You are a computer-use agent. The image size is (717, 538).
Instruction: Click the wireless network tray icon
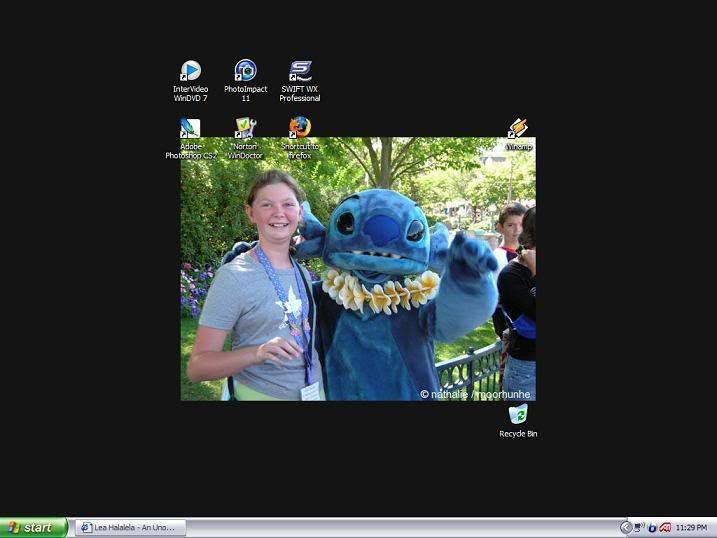(x=639, y=528)
